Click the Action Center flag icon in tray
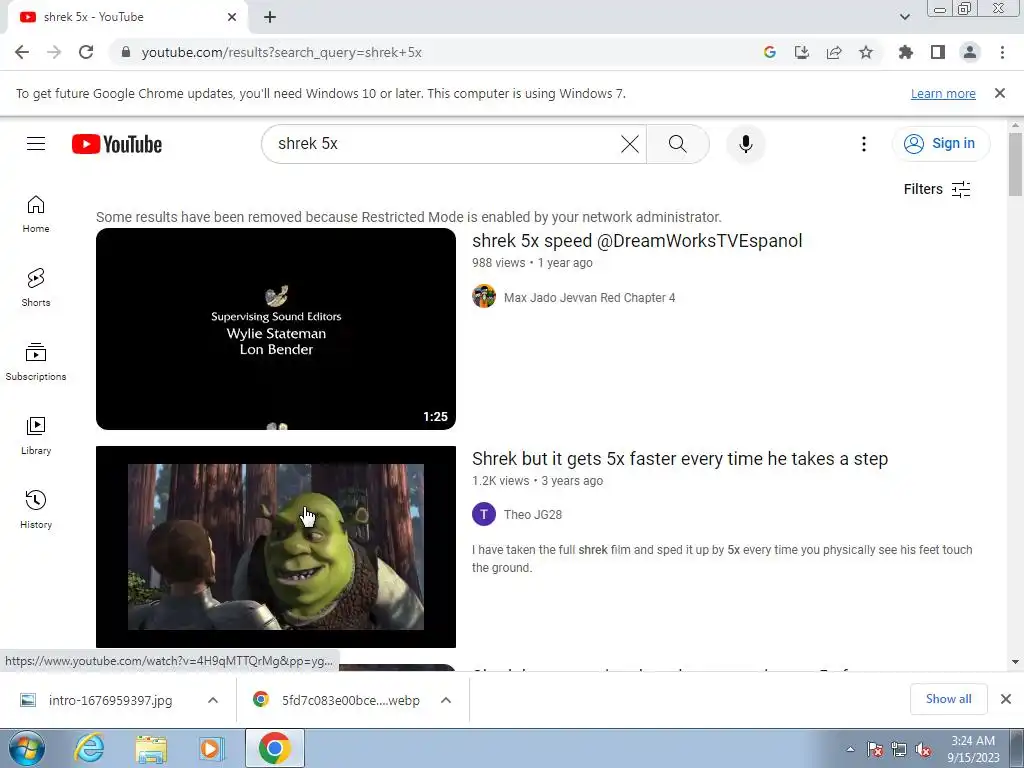 pyautogui.click(x=874, y=750)
